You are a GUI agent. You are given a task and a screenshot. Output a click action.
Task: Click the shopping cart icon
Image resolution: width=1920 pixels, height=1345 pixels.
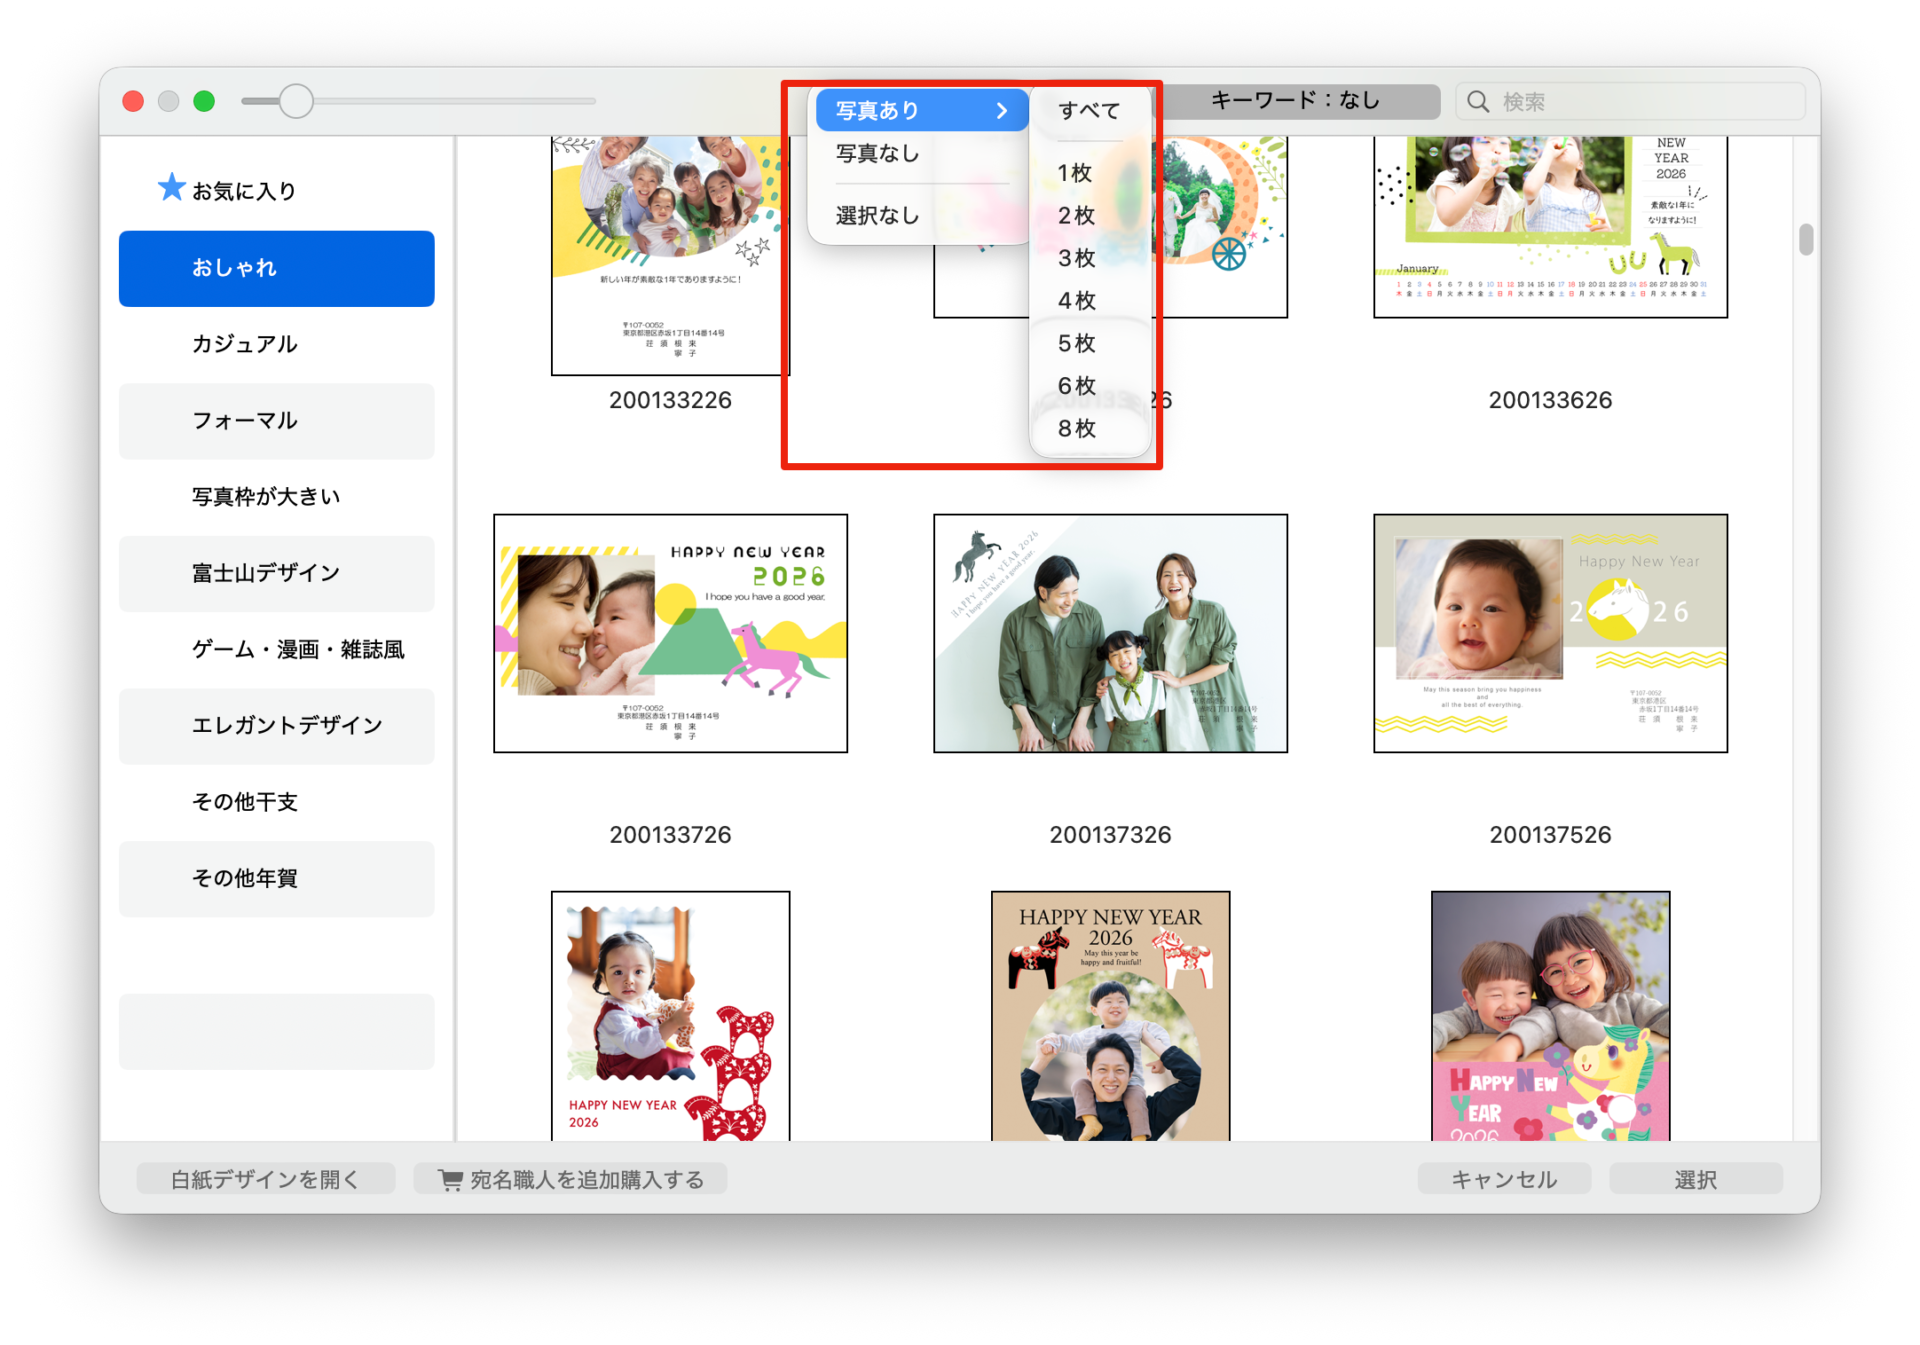[x=451, y=1180]
